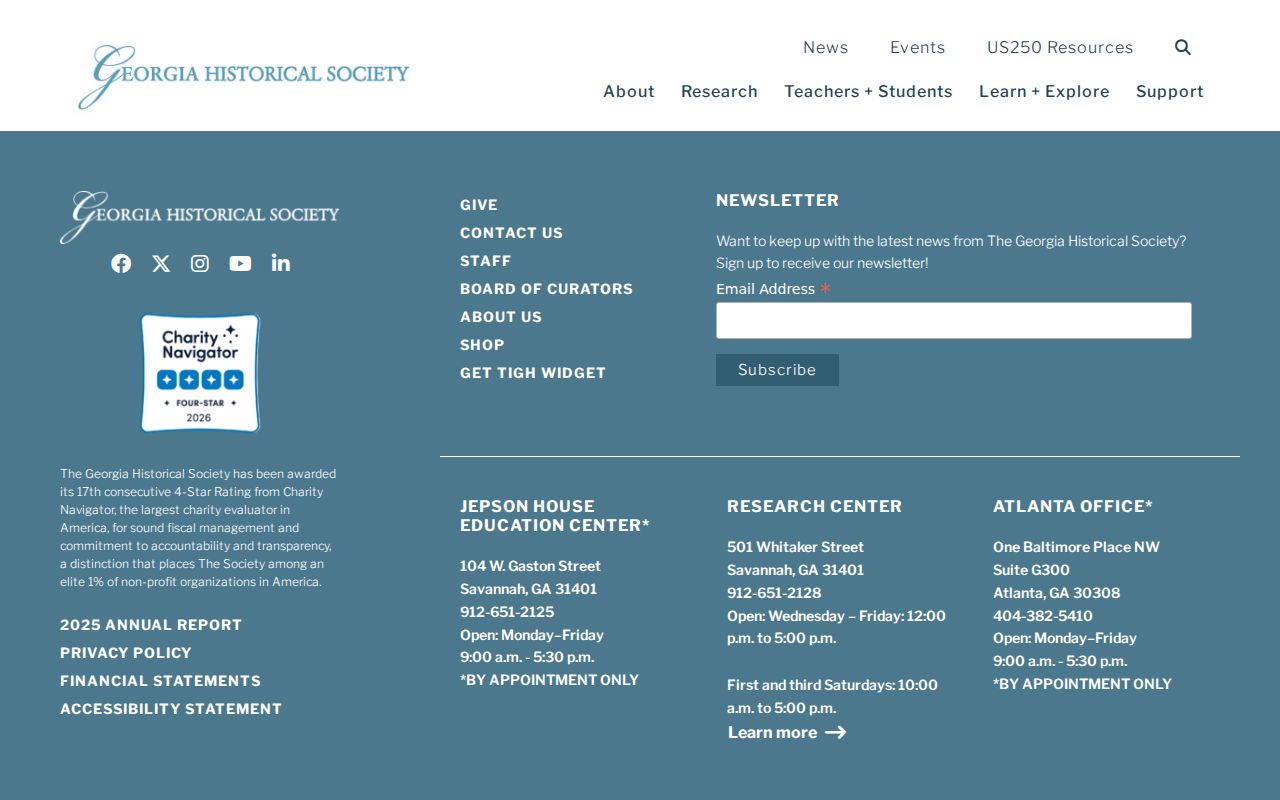Click the Newsletter heading
The image size is (1280, 800).
[x=777, y=201]
